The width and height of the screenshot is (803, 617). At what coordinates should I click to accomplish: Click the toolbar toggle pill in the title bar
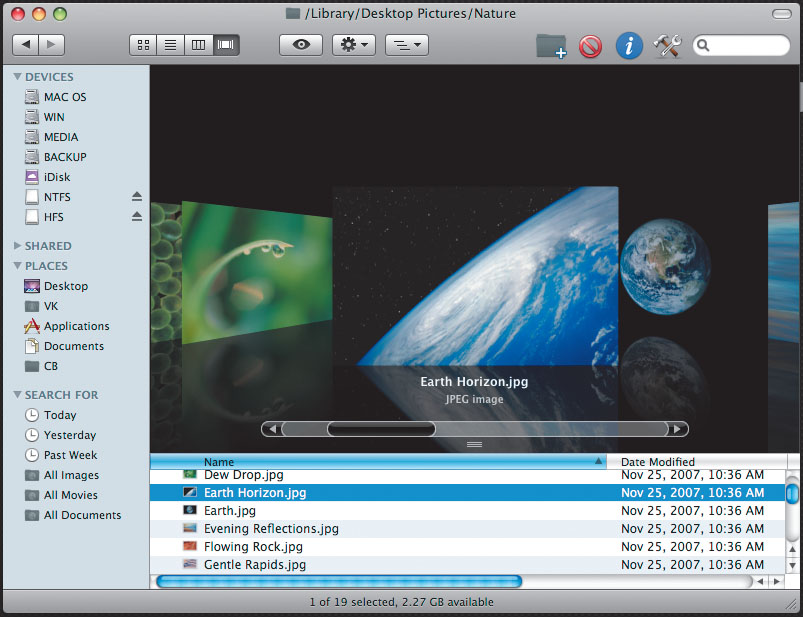point(781,14)
